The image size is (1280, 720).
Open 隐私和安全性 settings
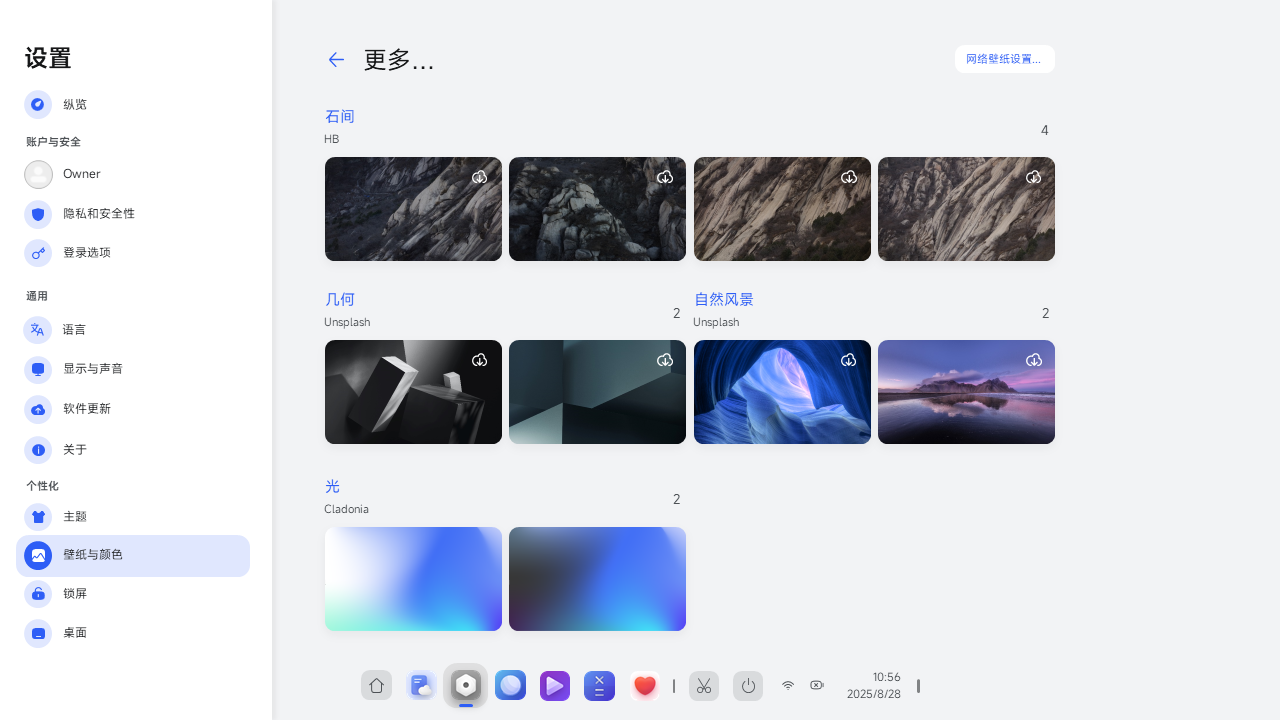point(133,214)
